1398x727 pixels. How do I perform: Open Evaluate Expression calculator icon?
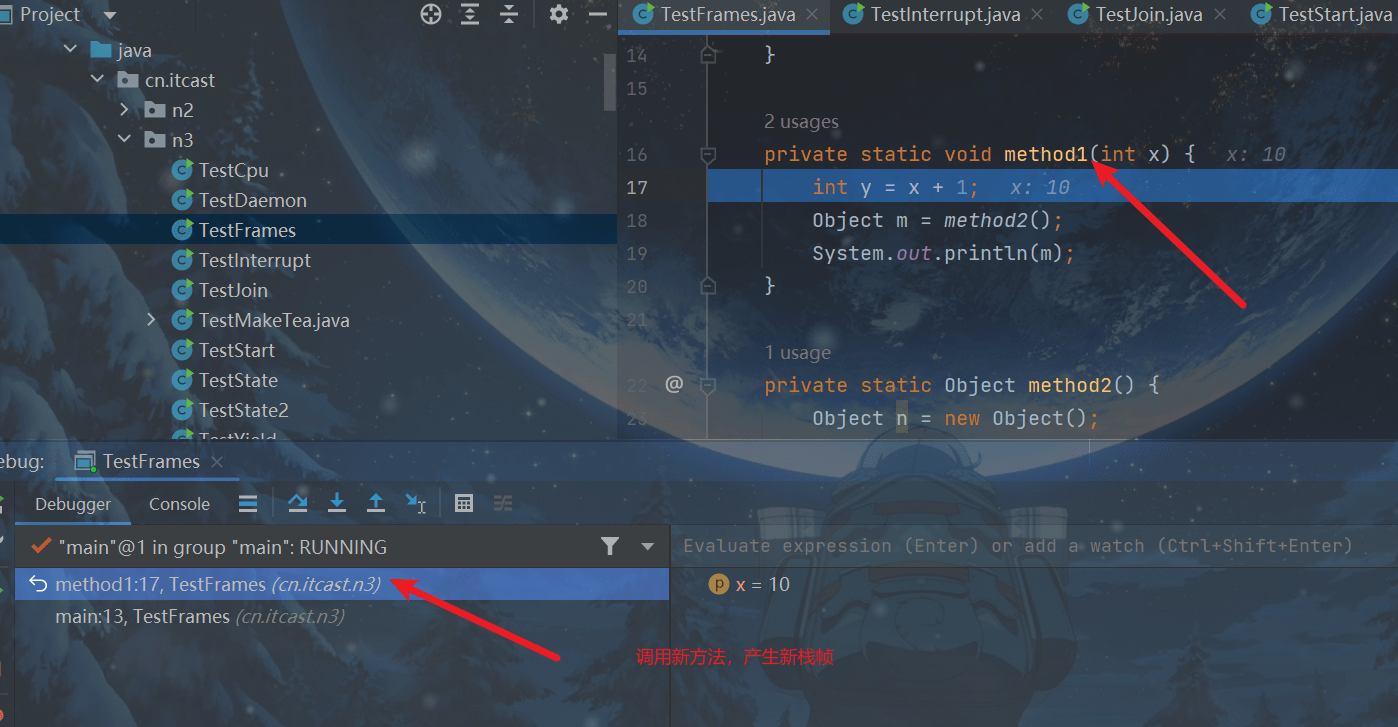(x=464, y=503)
